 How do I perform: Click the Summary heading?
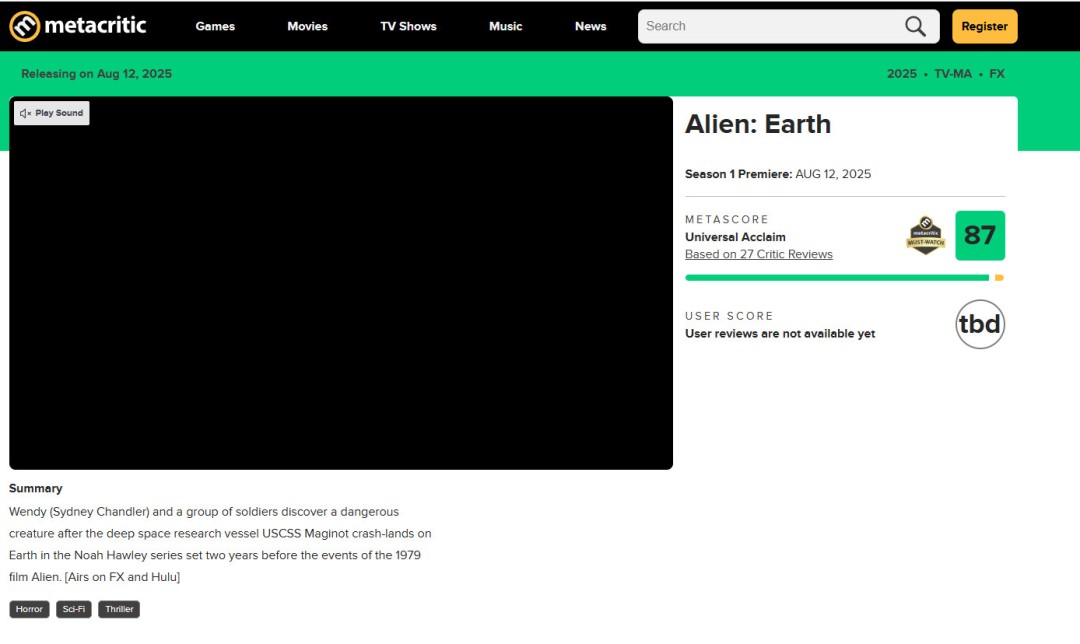(x=36, y=488)
